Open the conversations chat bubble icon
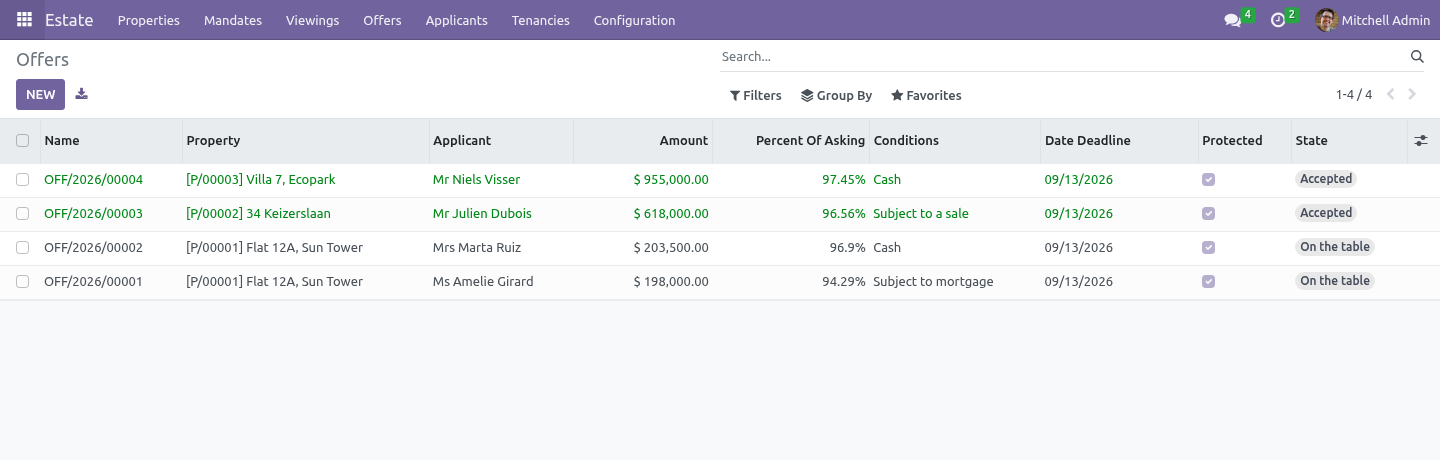Image resolution: width=1440 pixels, height=460 pixels. pyautogui.click(x=1232, y=20)
